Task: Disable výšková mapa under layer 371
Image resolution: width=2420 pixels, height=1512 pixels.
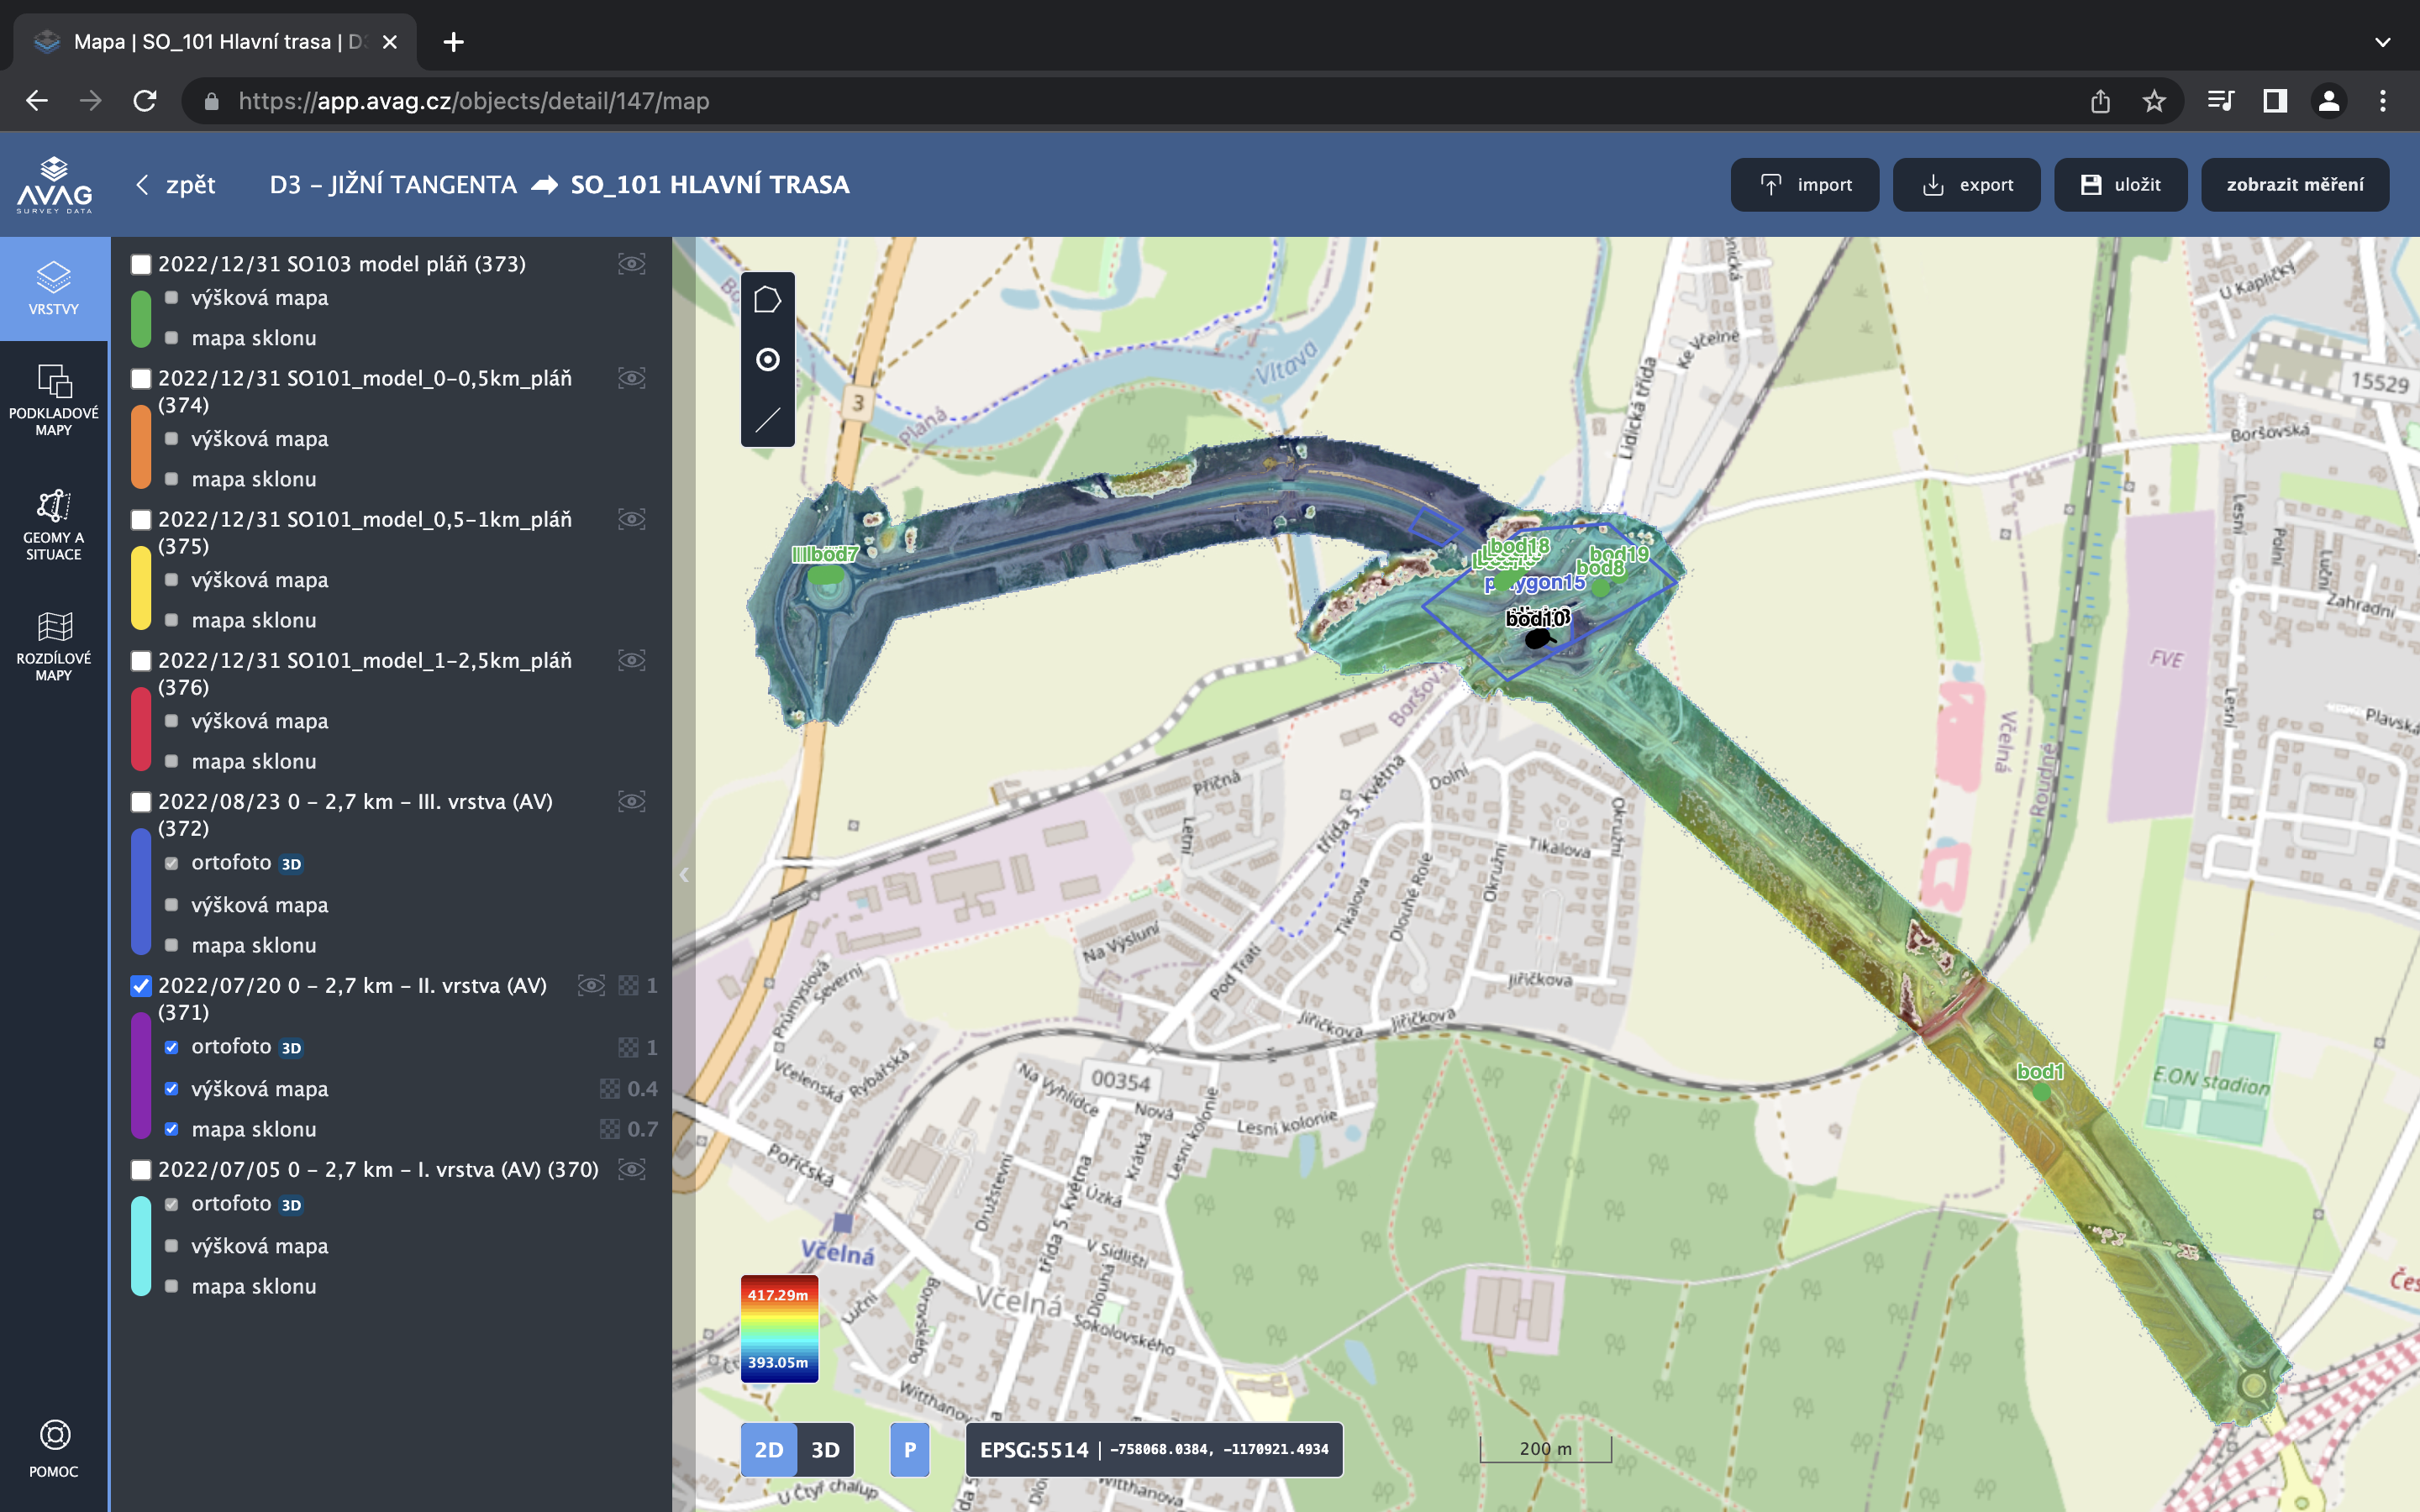Action: point(171,1089)
